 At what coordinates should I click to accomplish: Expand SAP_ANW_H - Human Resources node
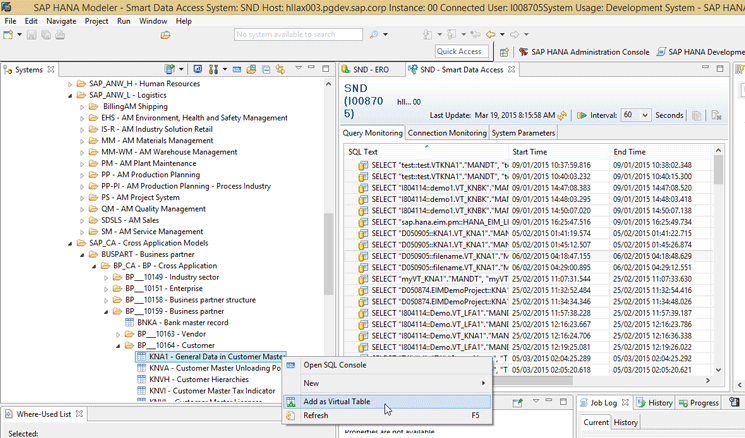(x=70, y=84)
